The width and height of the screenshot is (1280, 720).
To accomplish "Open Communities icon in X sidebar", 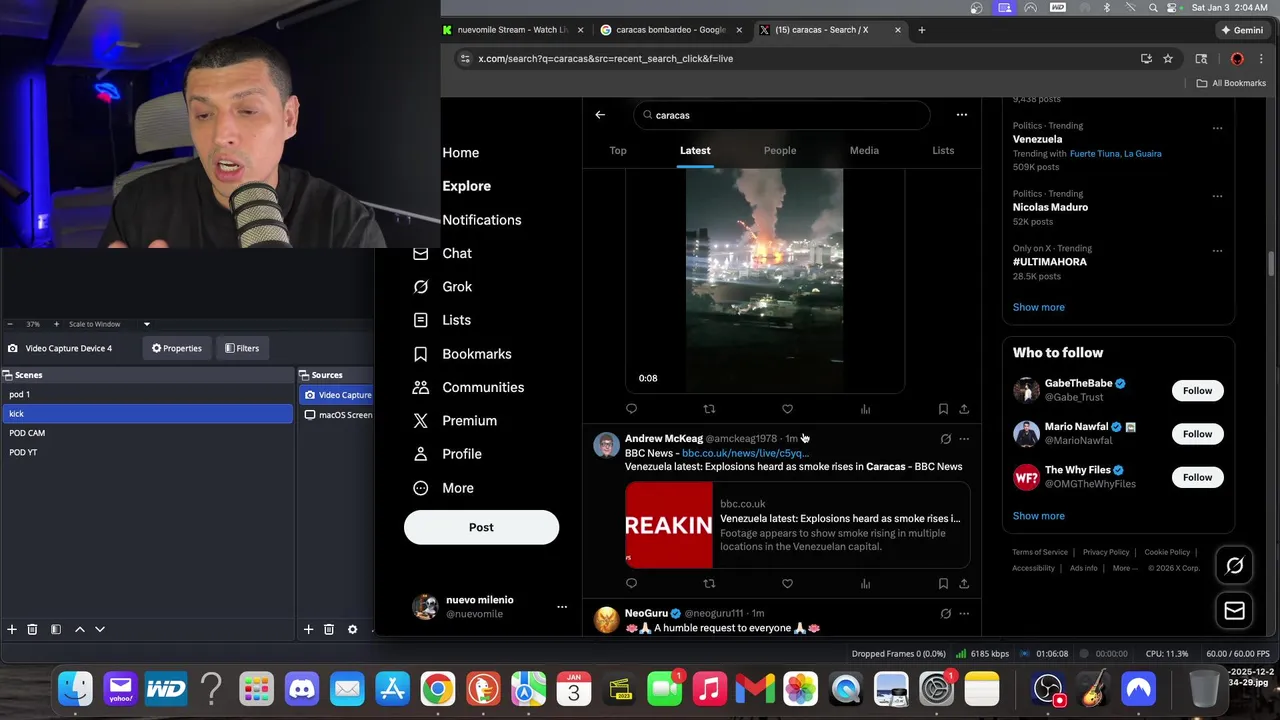I will coord(421,387).
